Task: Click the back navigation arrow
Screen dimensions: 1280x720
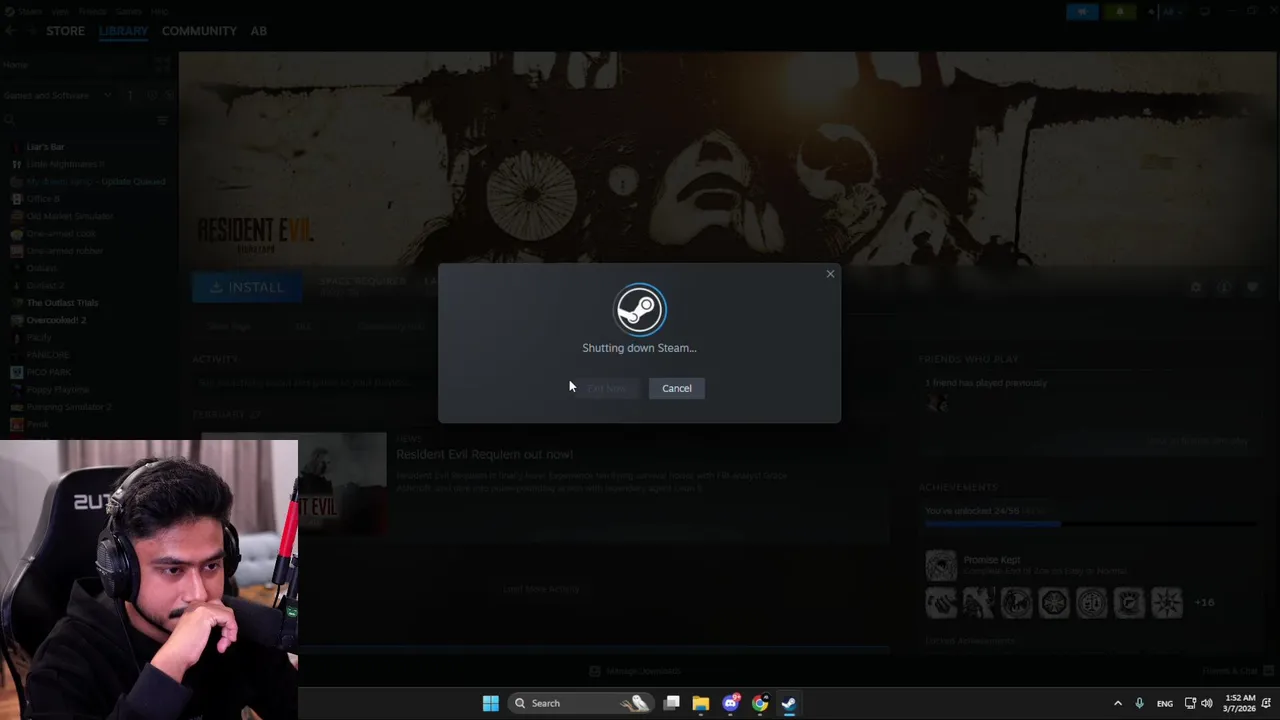Action: [9, 31]
